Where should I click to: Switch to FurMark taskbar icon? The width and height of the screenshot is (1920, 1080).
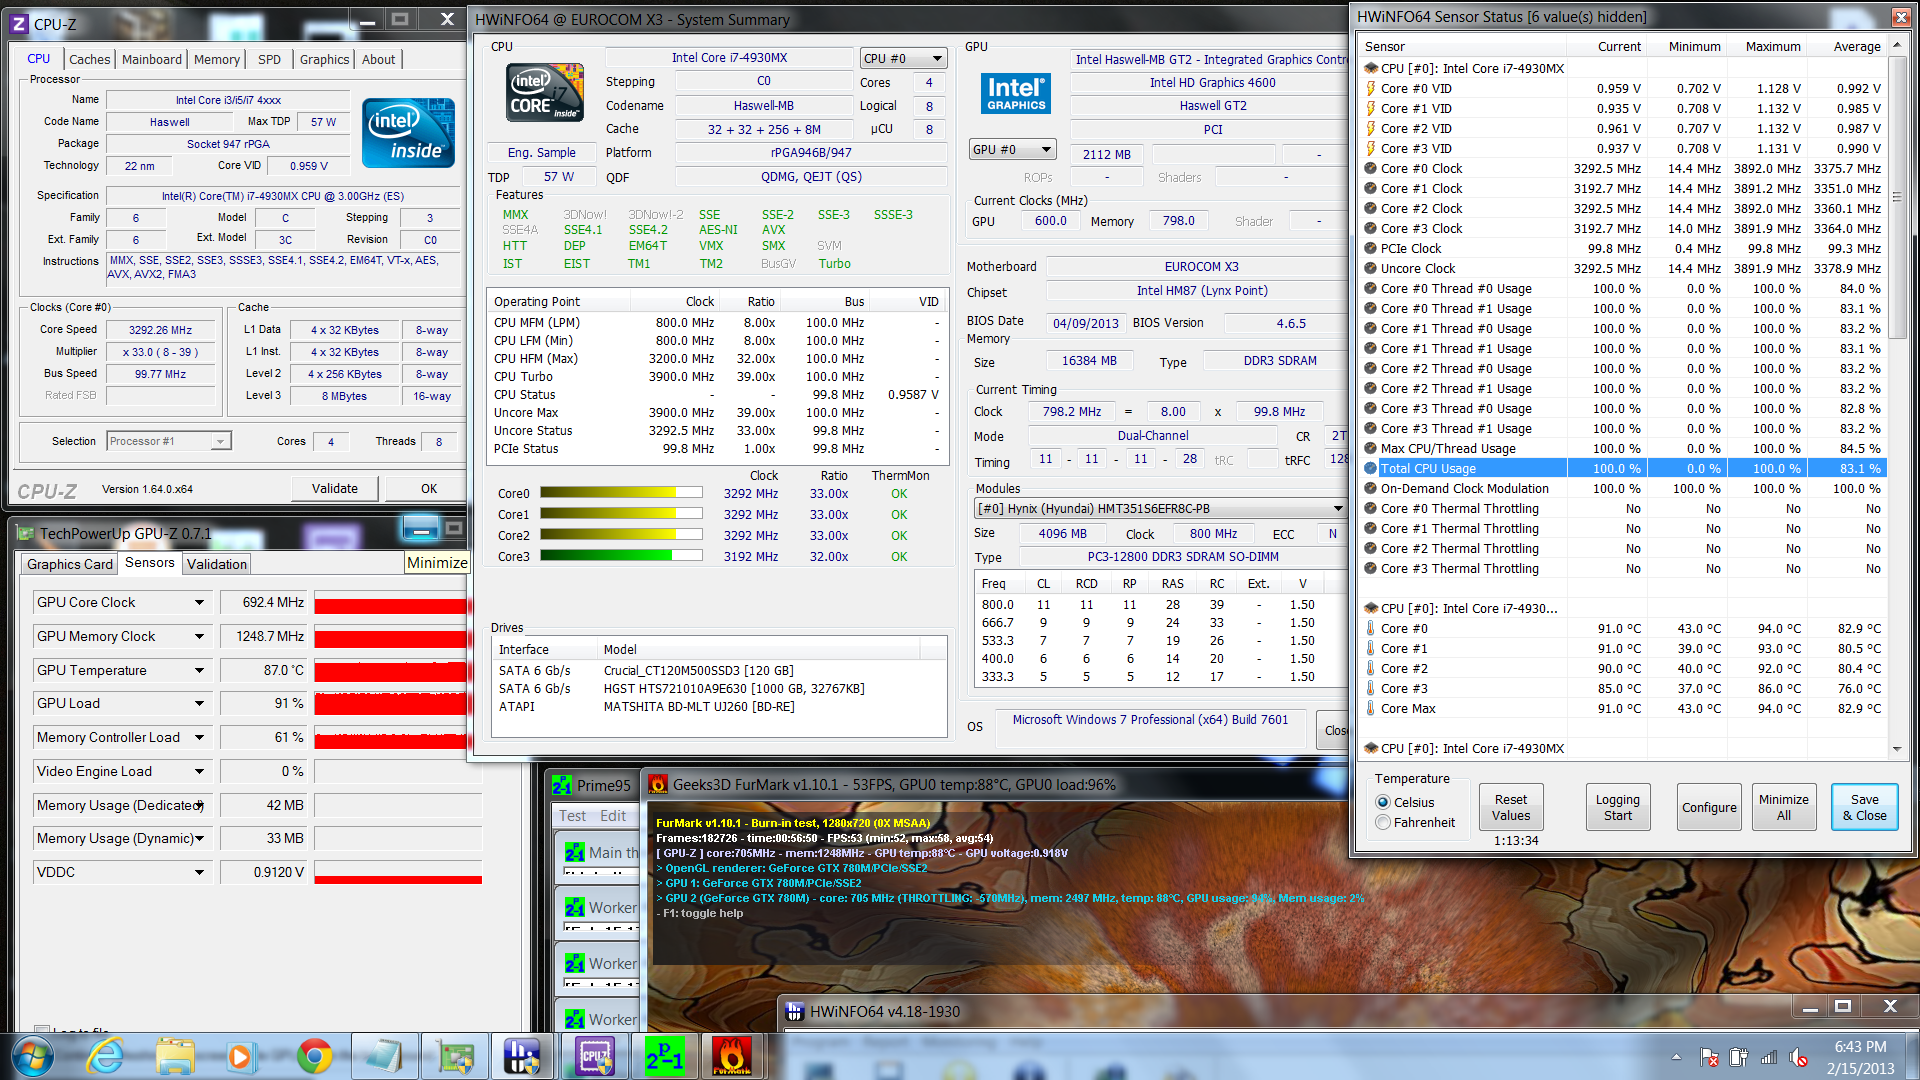[x=732, y=1056]
